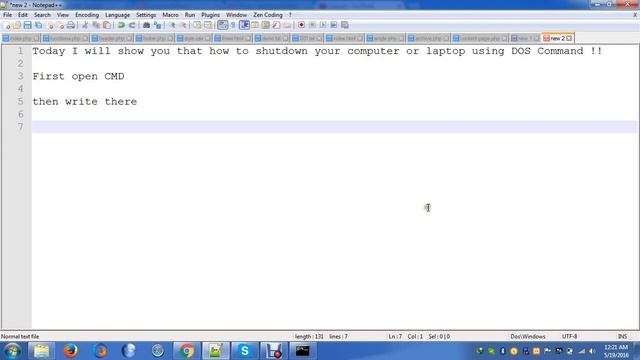The image size is (640, 360).
Task: Open Find with the binoculars icon
Action: (x=146, y=25)
